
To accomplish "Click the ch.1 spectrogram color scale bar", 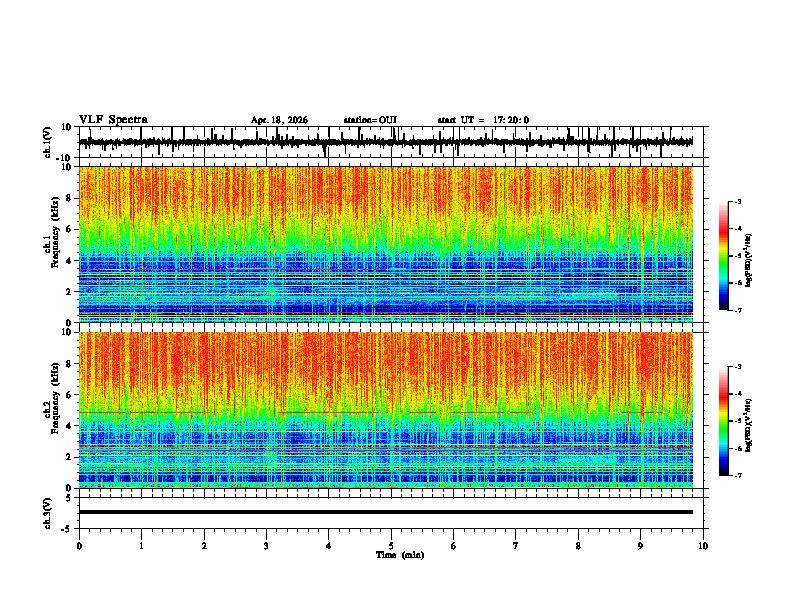I will tap(723, 256).
